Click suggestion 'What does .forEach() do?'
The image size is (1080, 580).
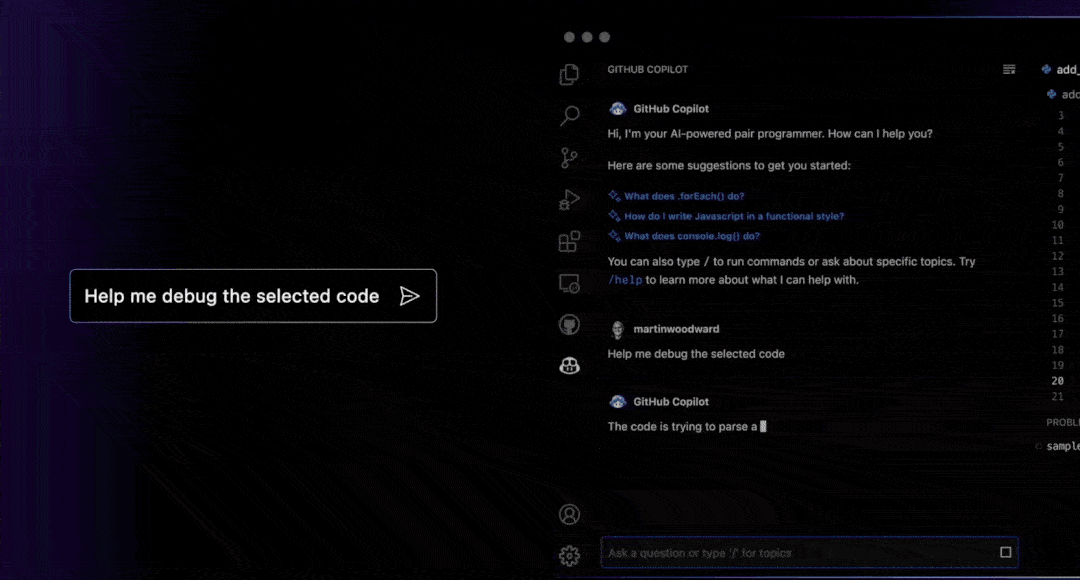(x=684, y=196)
